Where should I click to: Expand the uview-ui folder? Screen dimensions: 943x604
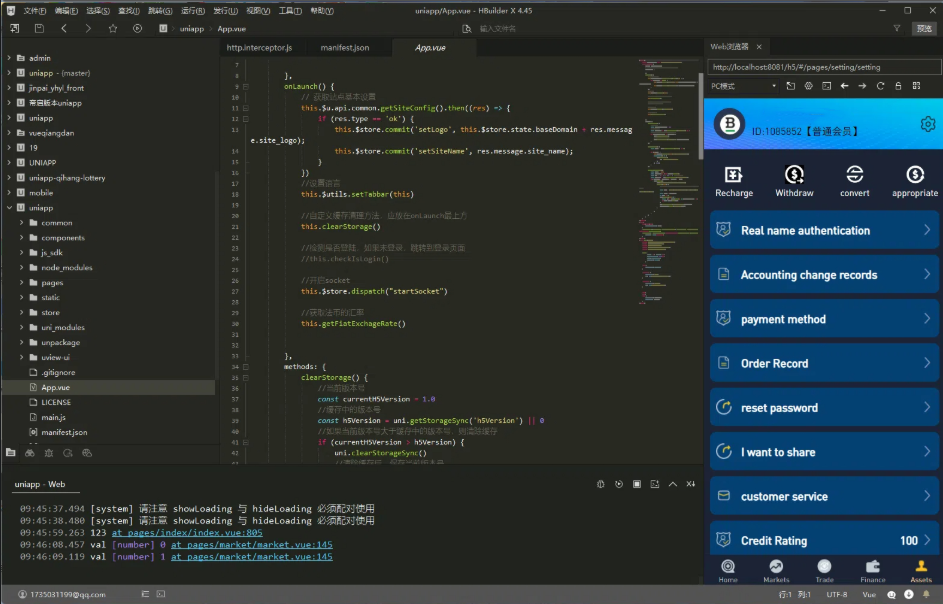tap(22, 357)
